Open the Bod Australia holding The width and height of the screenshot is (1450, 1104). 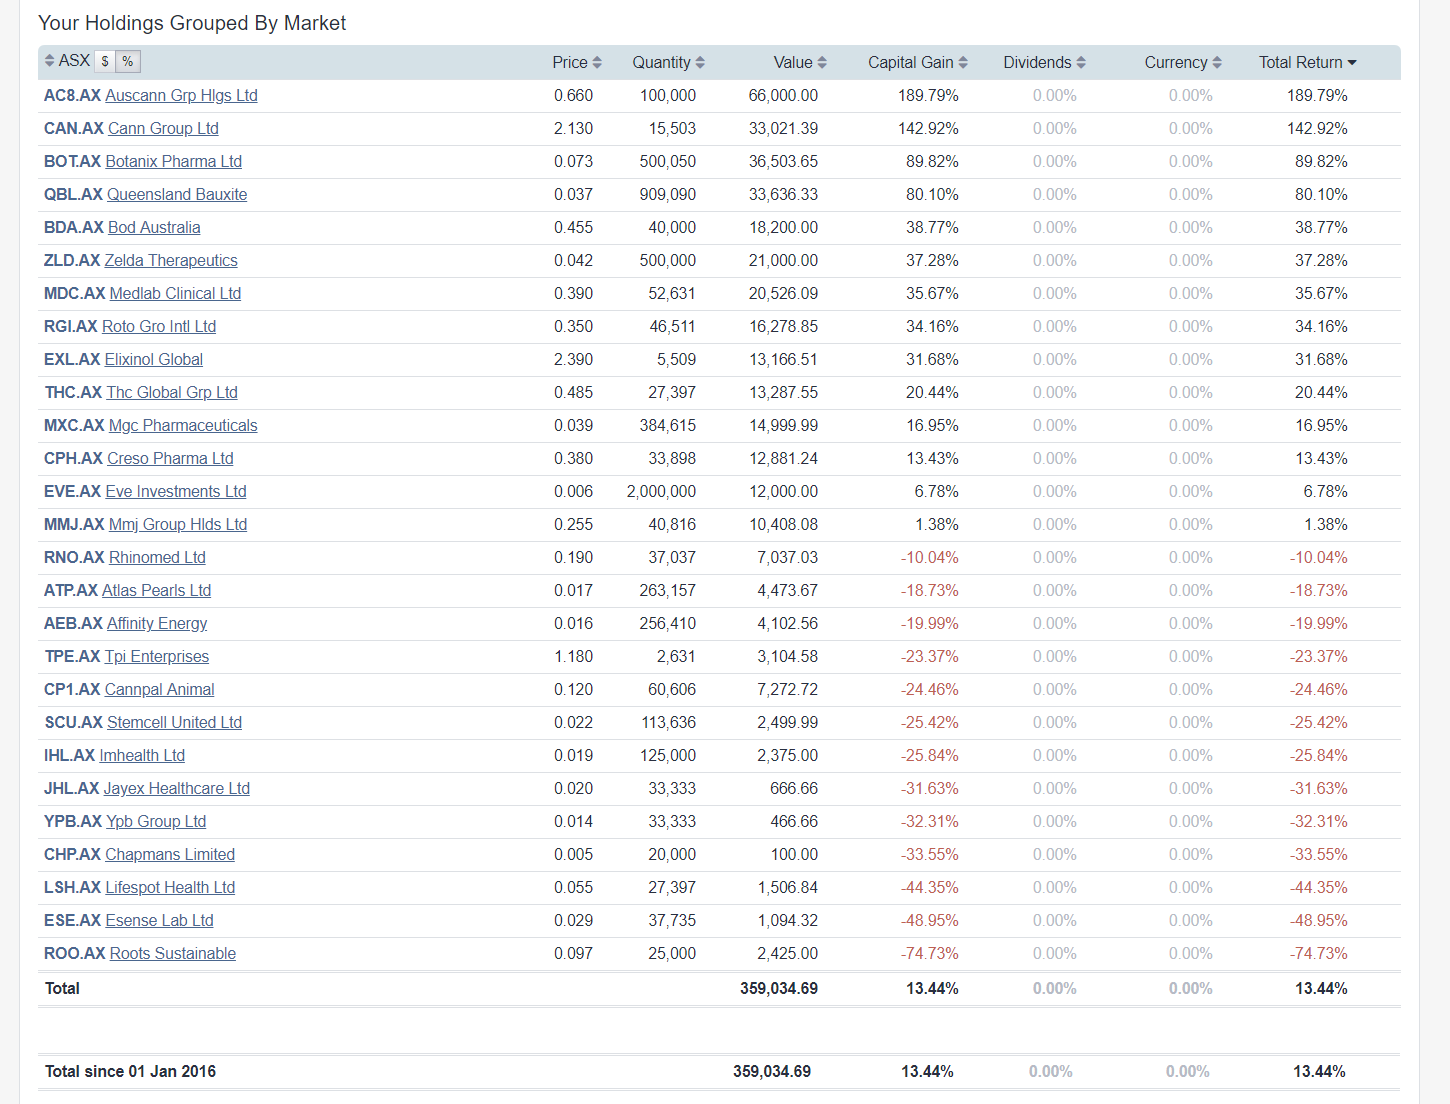point(154,227)
